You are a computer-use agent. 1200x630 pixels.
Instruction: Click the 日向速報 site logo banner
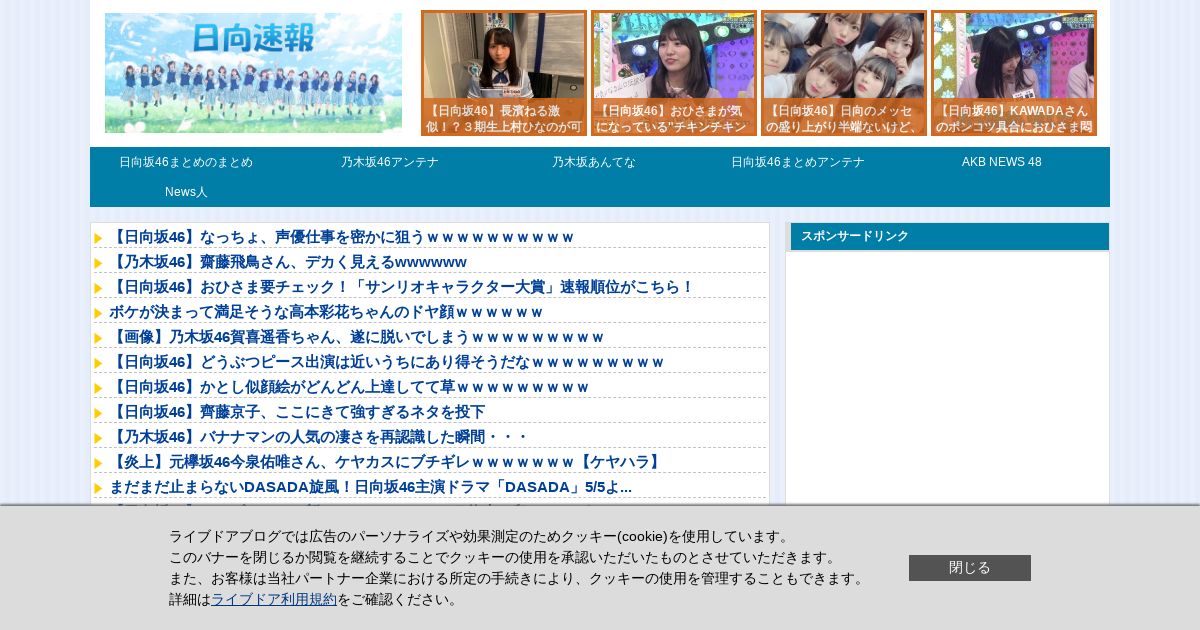253,73
